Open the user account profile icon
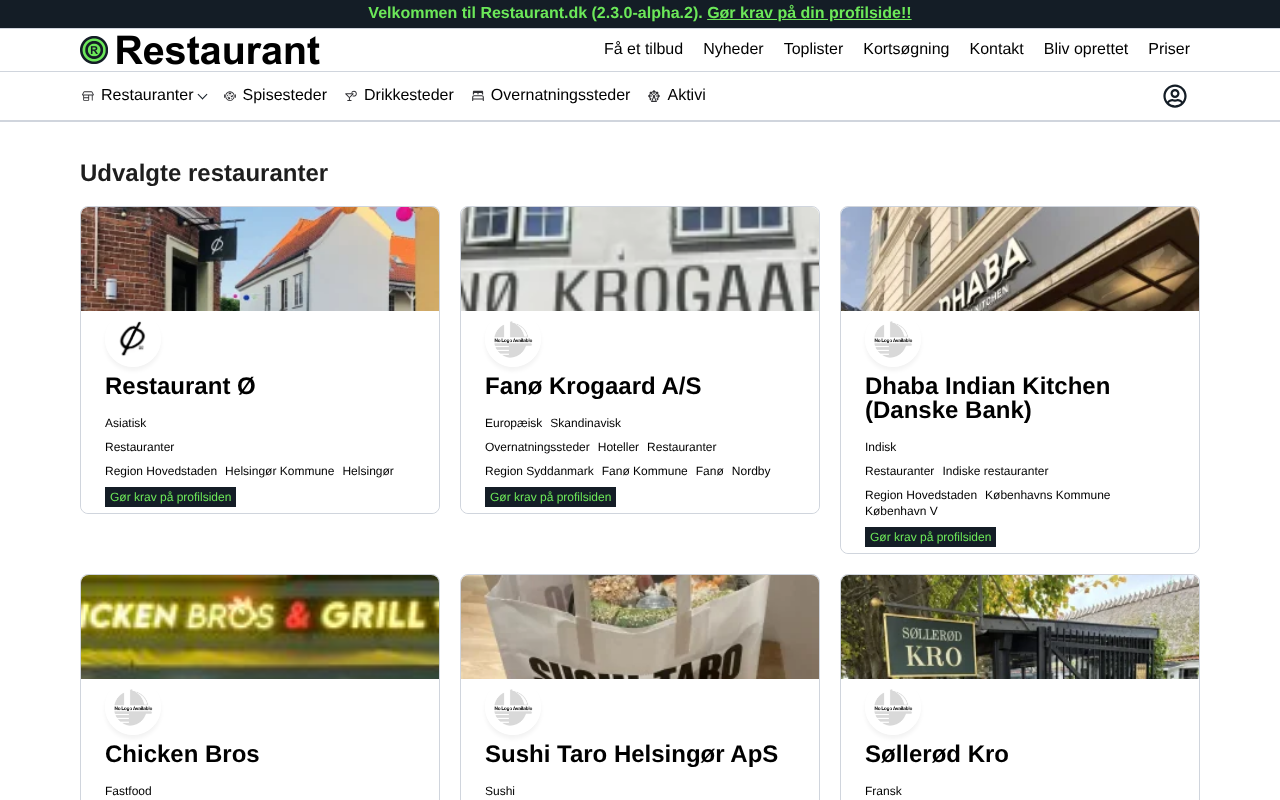1280x800 pixels. [1174, 96]
